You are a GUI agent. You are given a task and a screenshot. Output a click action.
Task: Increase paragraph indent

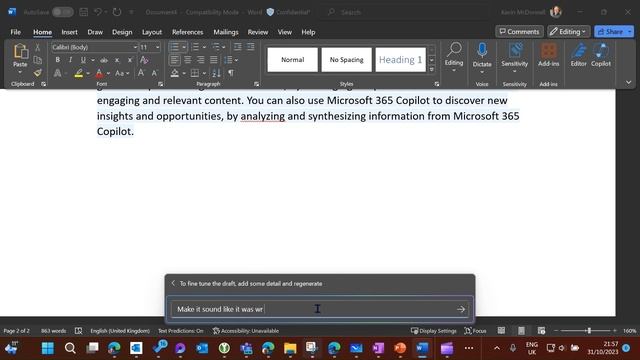(251, 47)
